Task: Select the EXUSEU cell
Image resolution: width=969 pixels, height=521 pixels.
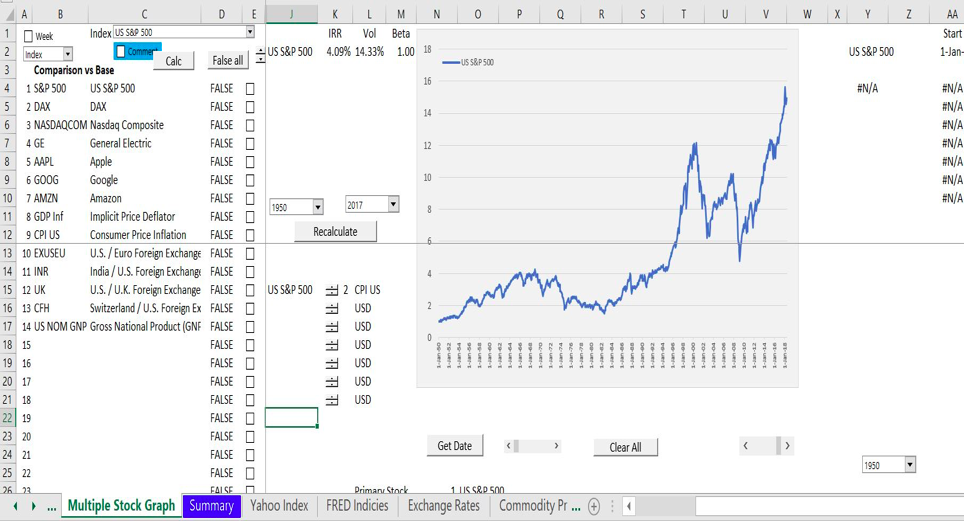Action: tap(60, 253)
